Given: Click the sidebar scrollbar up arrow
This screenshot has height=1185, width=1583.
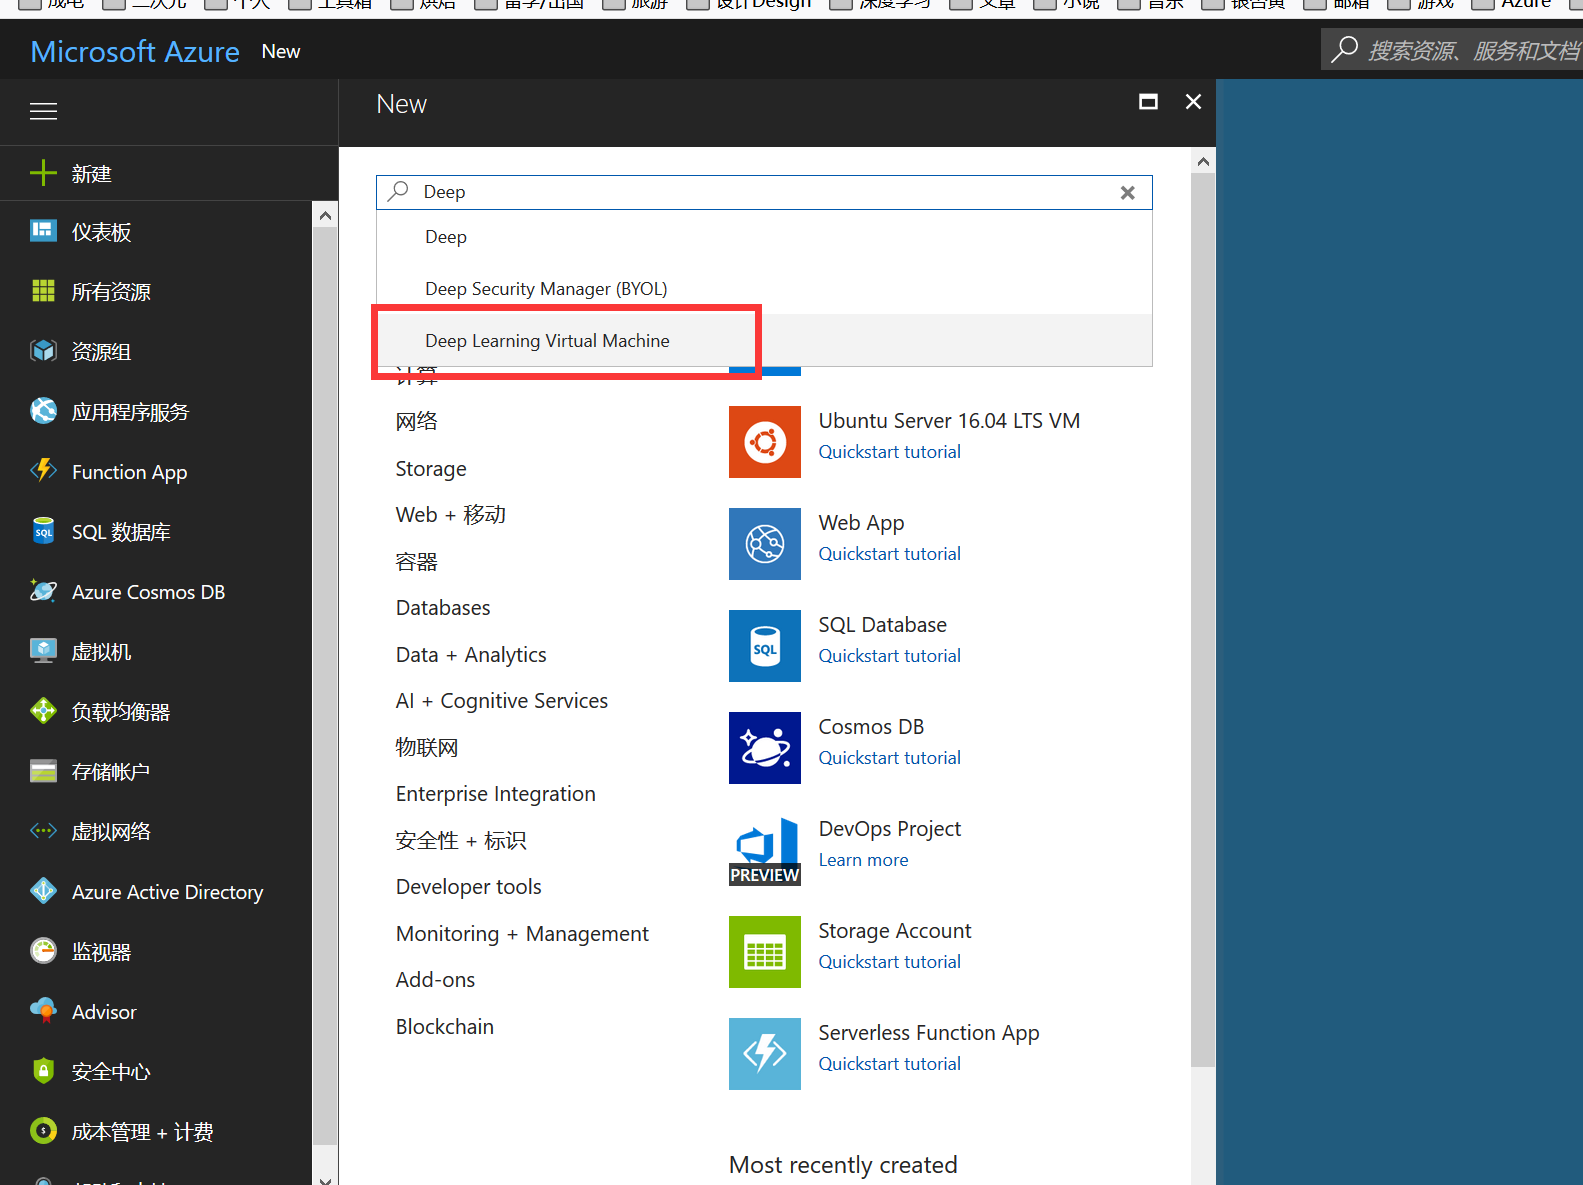Looking at the screenshot, I should point(325,215).
